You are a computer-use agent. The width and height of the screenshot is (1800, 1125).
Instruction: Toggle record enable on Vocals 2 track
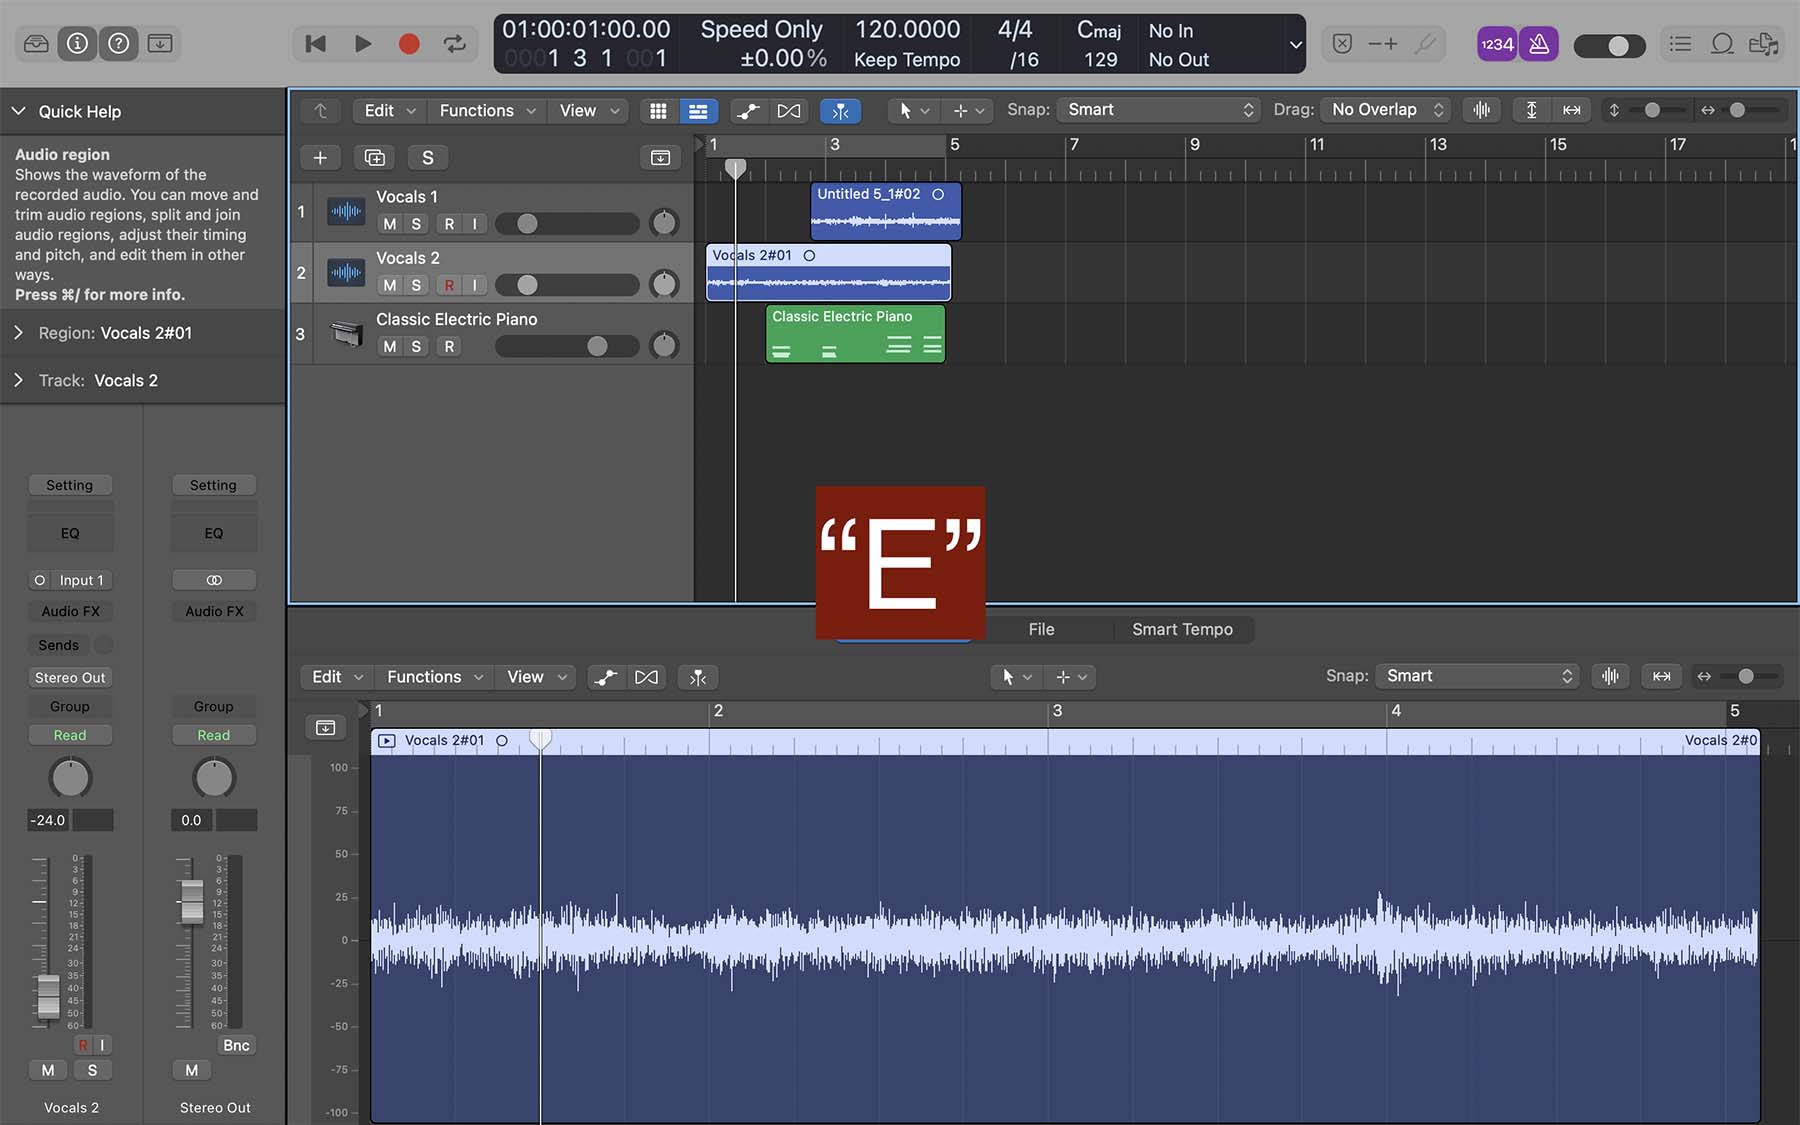[x=449, y=285]
